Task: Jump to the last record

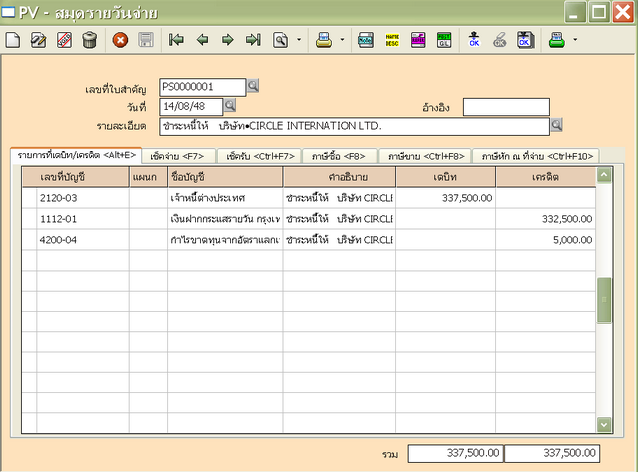Action: pos(253,41)
